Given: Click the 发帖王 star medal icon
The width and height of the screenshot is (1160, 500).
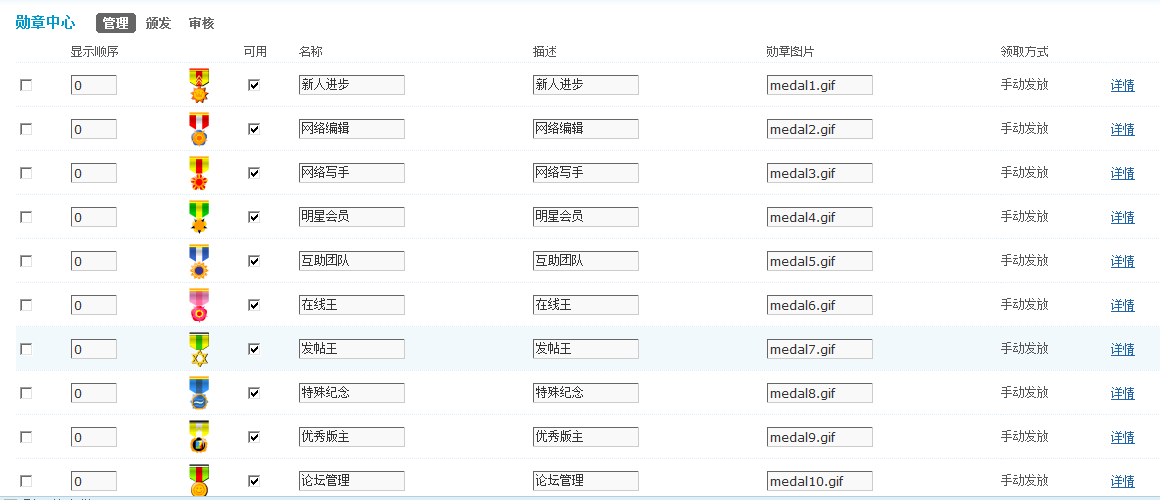Looking at the screenshot, I should [199, 349].
